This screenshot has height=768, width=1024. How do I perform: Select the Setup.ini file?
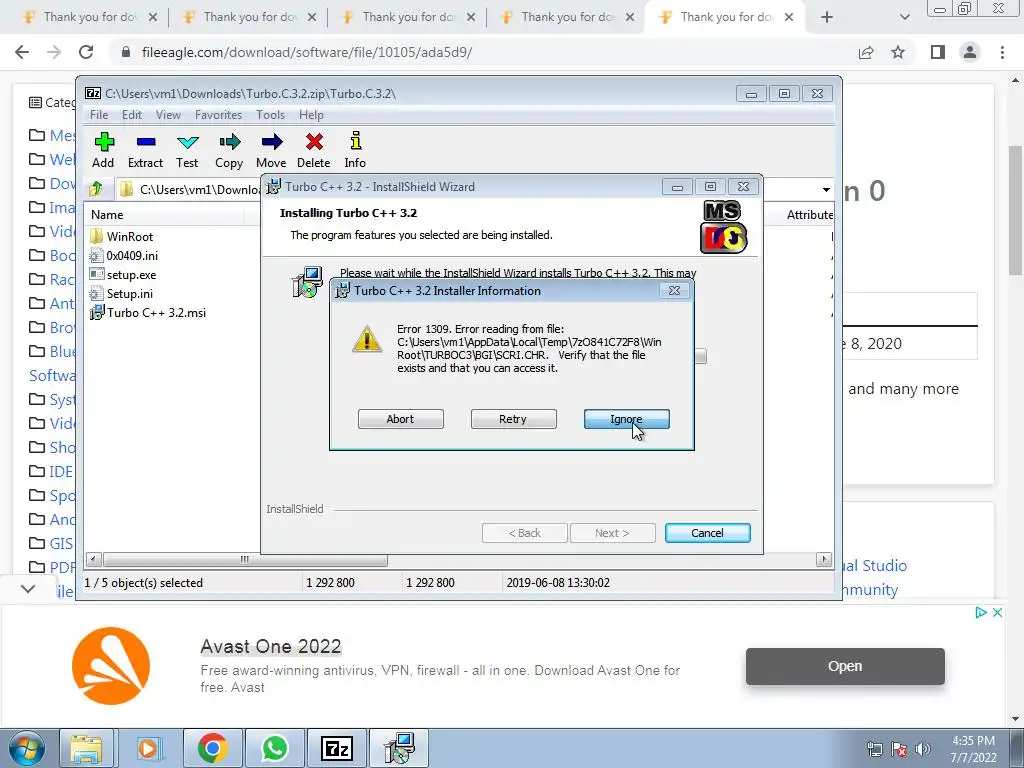click(129, 294)
